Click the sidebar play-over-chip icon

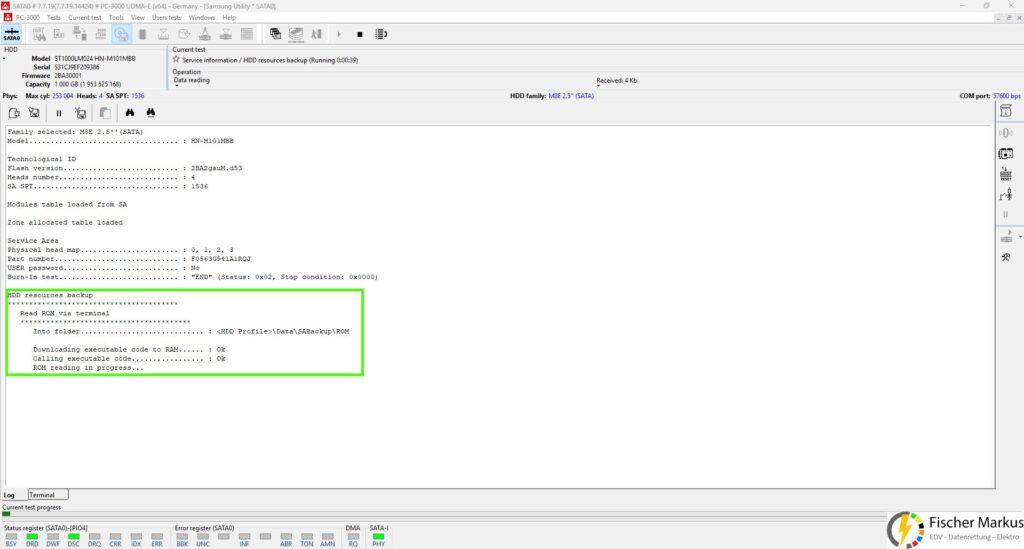[x=1006, y=236]
